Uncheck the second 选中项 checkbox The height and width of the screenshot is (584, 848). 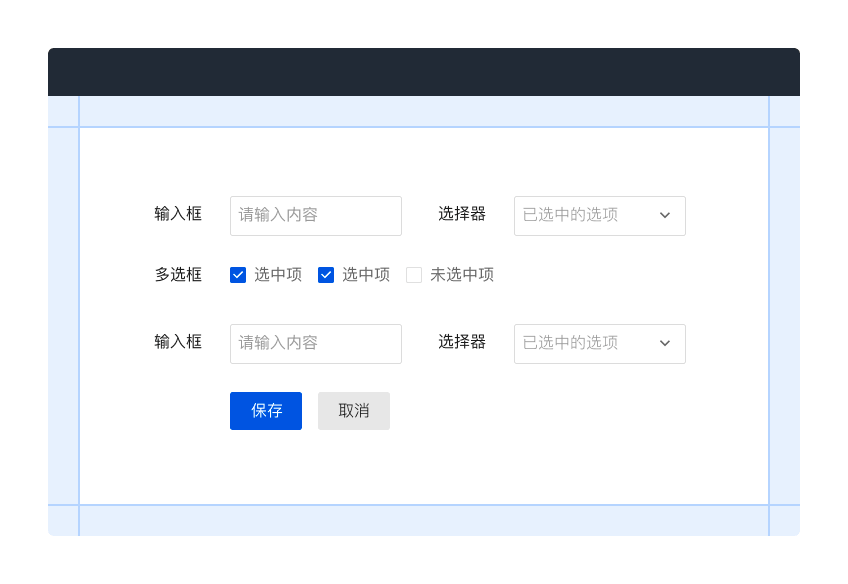326,275
